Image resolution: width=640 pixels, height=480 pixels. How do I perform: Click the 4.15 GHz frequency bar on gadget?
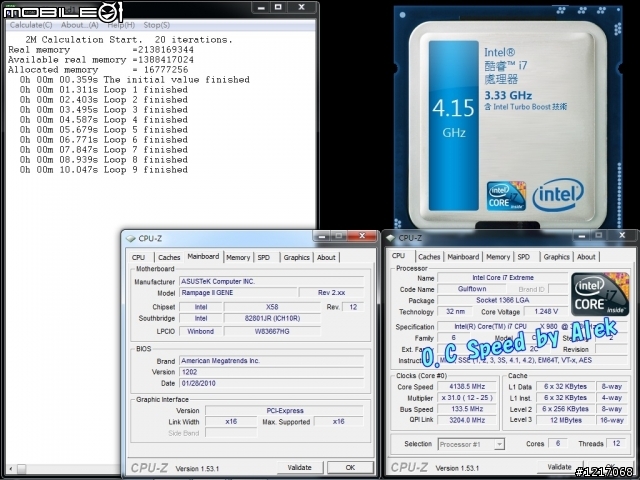click(453, 125)
